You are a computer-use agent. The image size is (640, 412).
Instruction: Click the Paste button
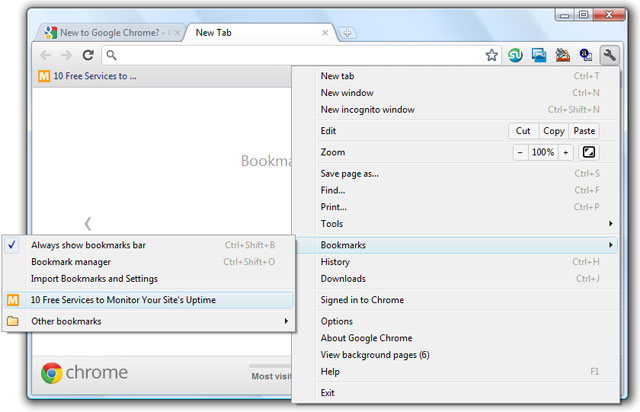click(x=584, y=131)
